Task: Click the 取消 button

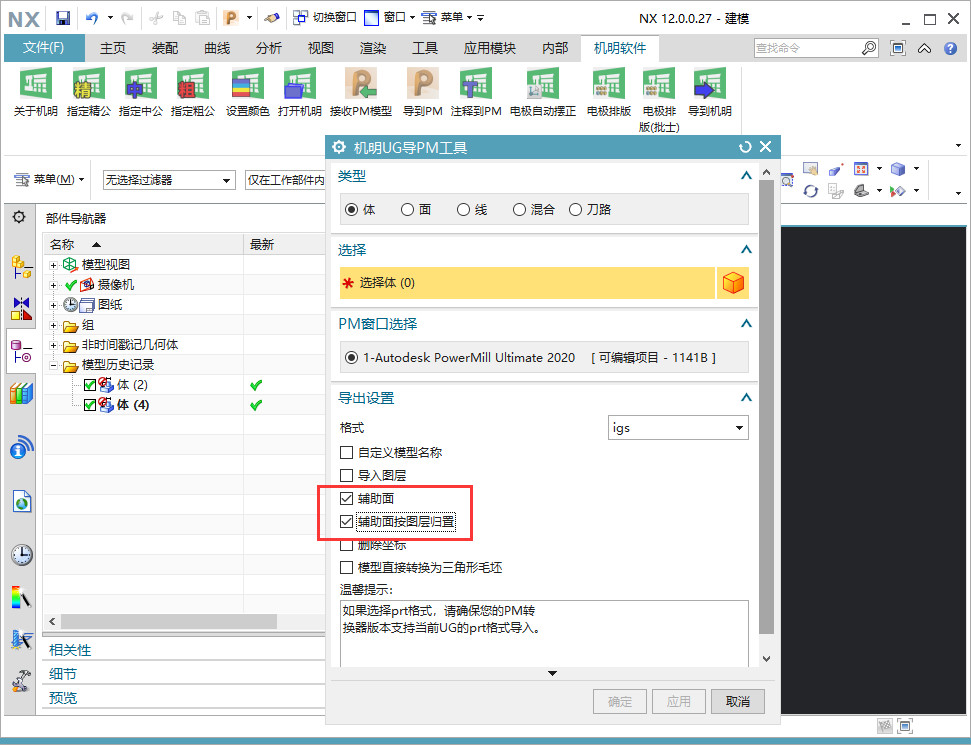Action: tap(737, 701)
